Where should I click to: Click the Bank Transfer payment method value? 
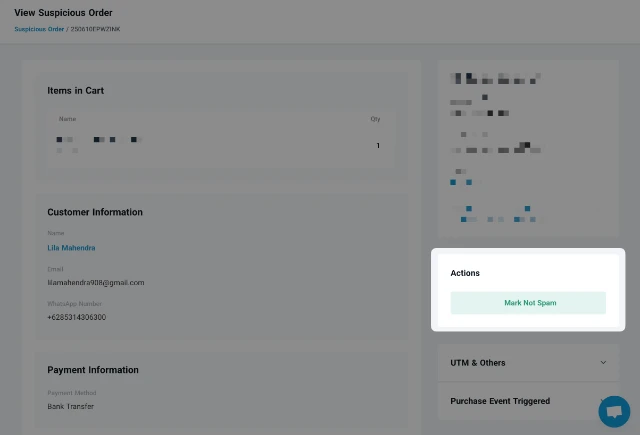coord(70,406)
